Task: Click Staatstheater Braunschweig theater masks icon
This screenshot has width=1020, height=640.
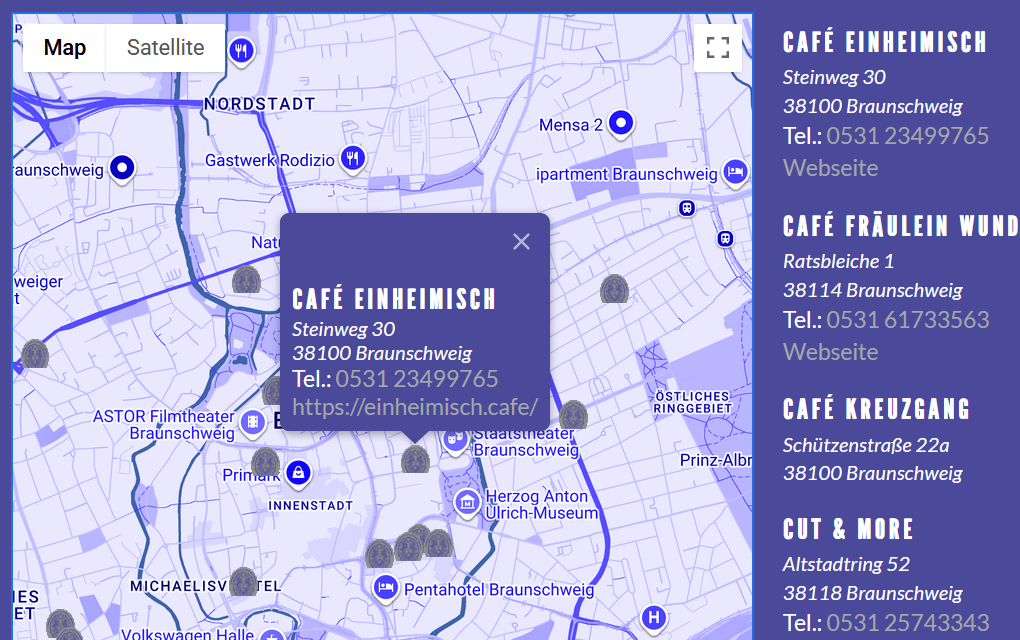Action: (x=455, y=441)
